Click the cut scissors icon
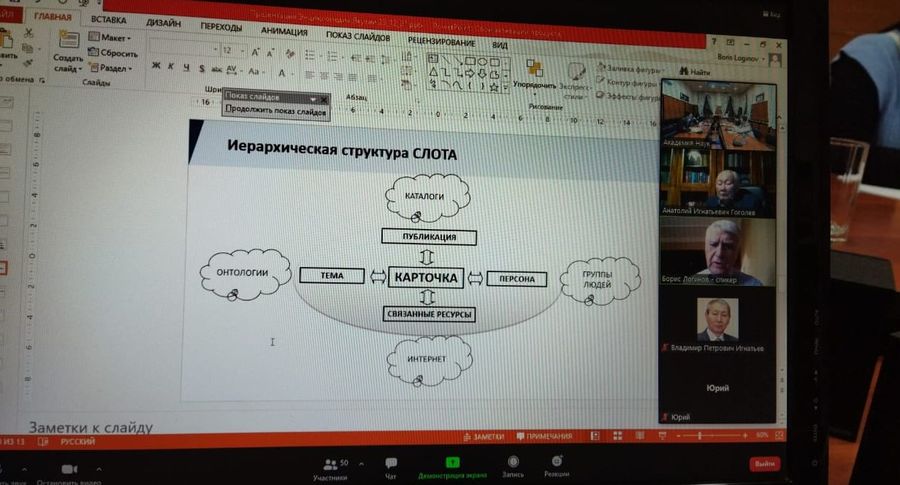The image size is (900, 485). pos(28,34)
